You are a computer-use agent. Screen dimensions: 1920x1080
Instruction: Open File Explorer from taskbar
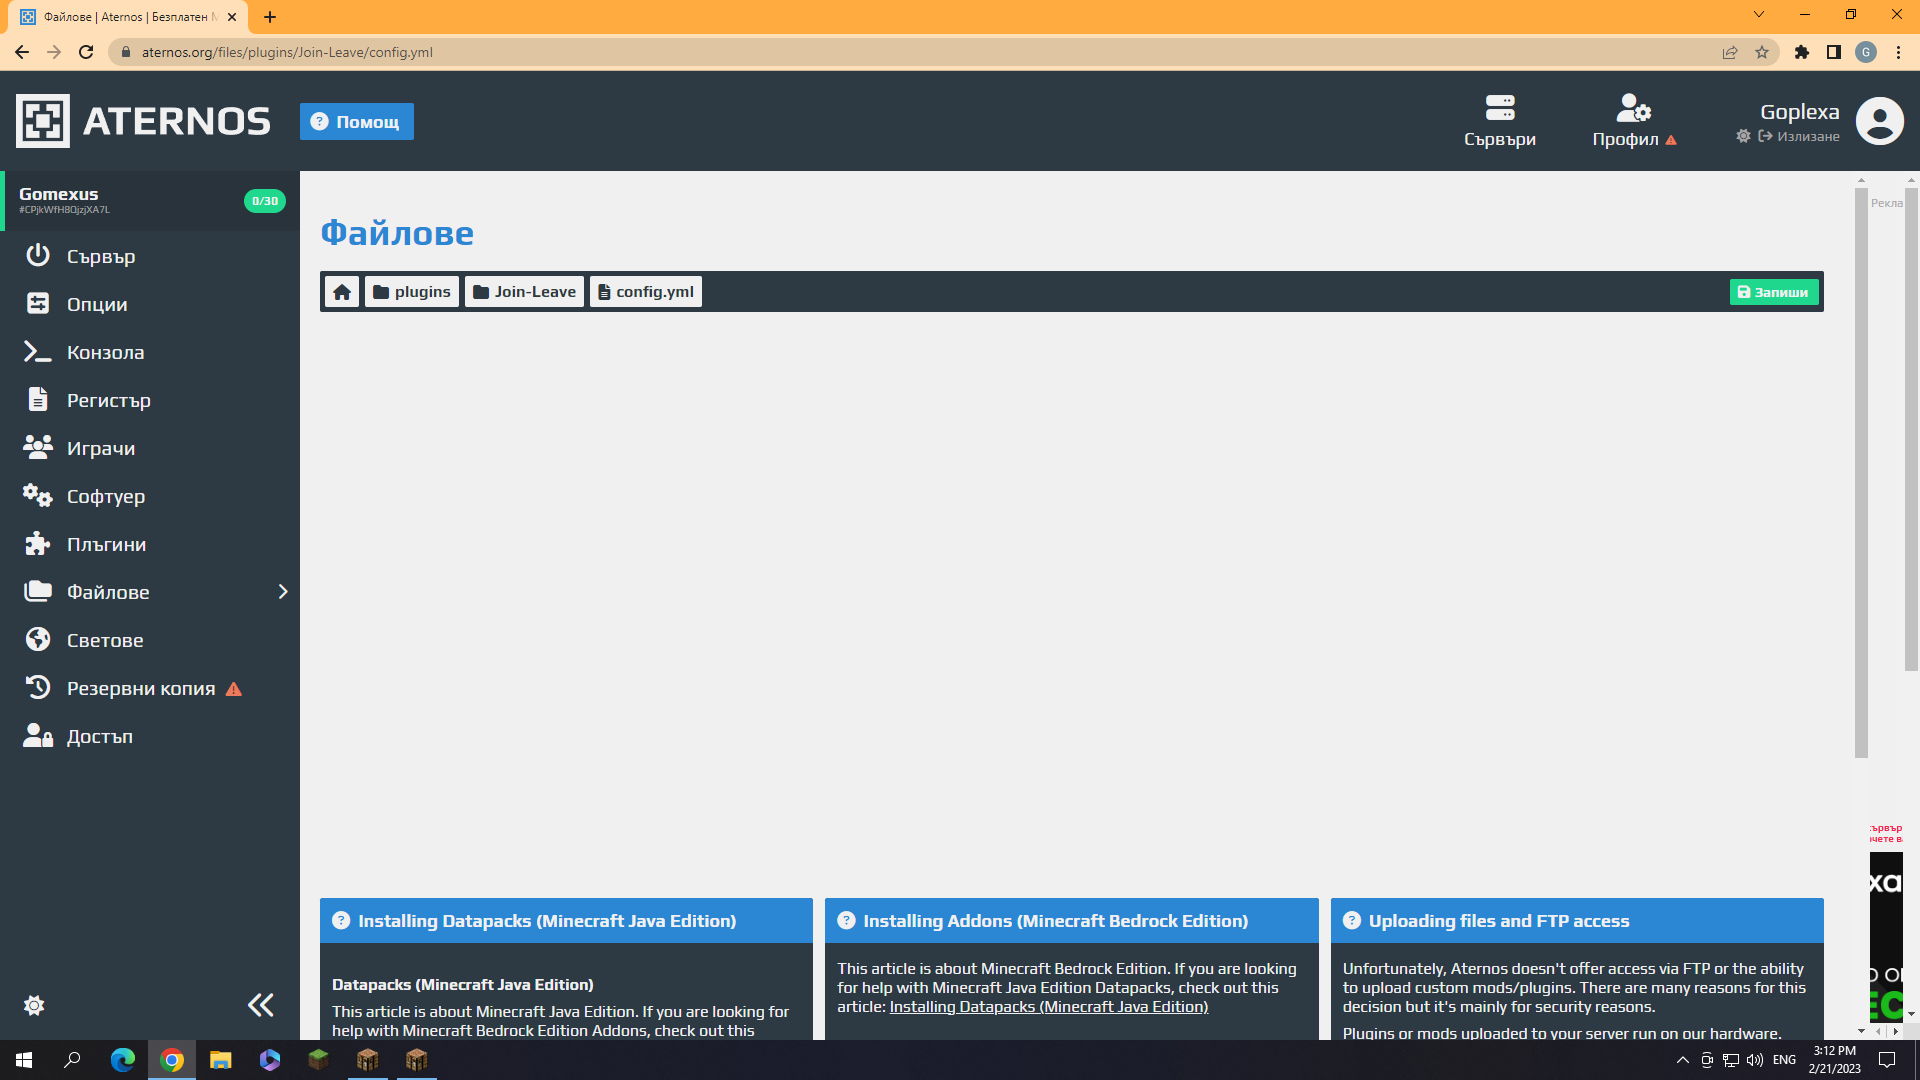coord(221,1060)
